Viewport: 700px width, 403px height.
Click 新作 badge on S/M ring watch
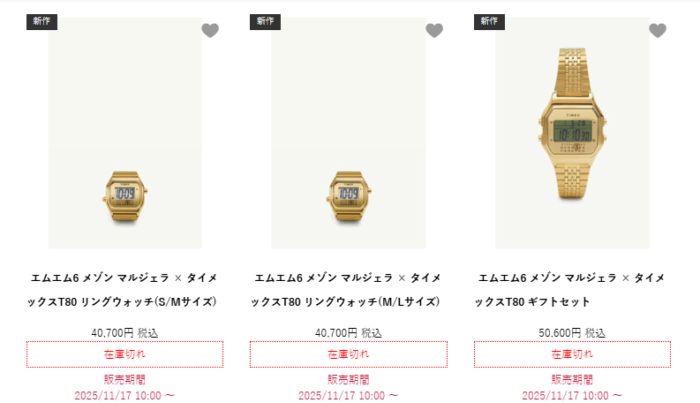tap(42, 21)
